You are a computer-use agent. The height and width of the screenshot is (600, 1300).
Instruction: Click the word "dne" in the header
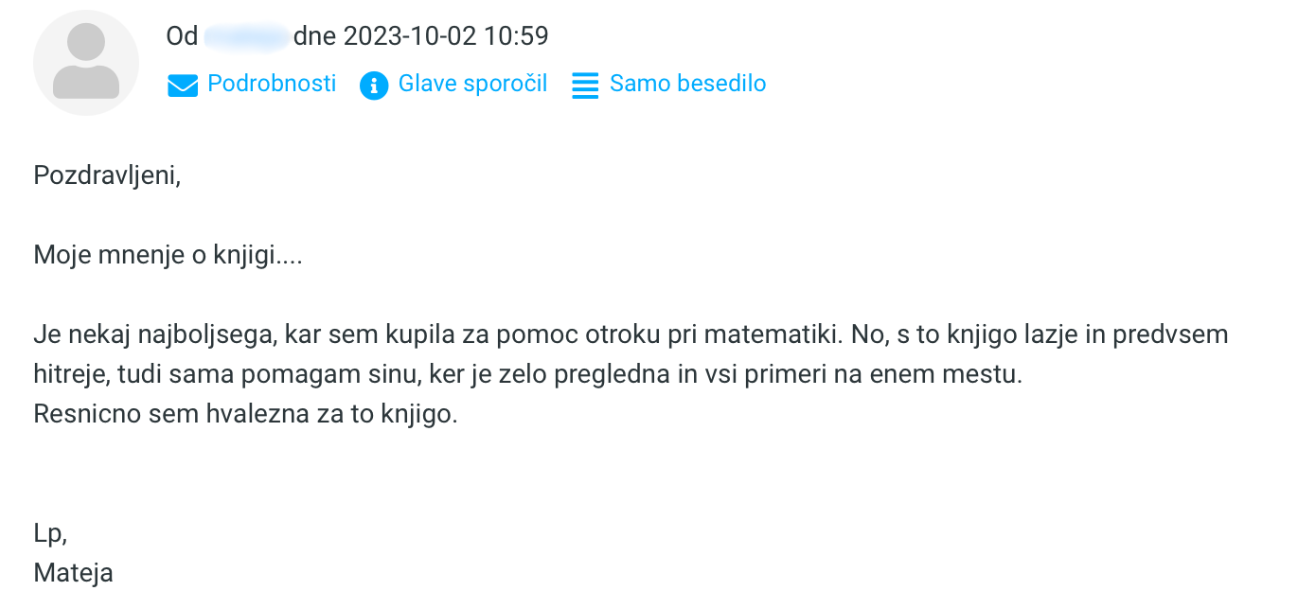tap(314, 37)
